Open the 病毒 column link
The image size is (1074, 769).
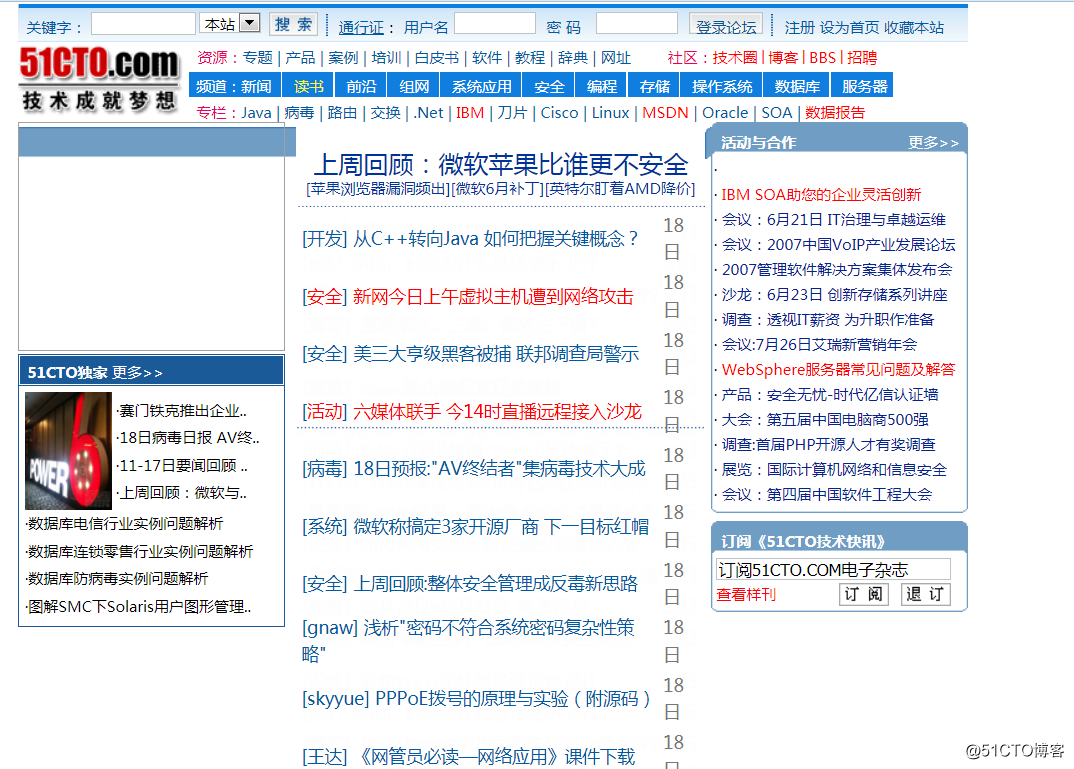pos(299,113)
